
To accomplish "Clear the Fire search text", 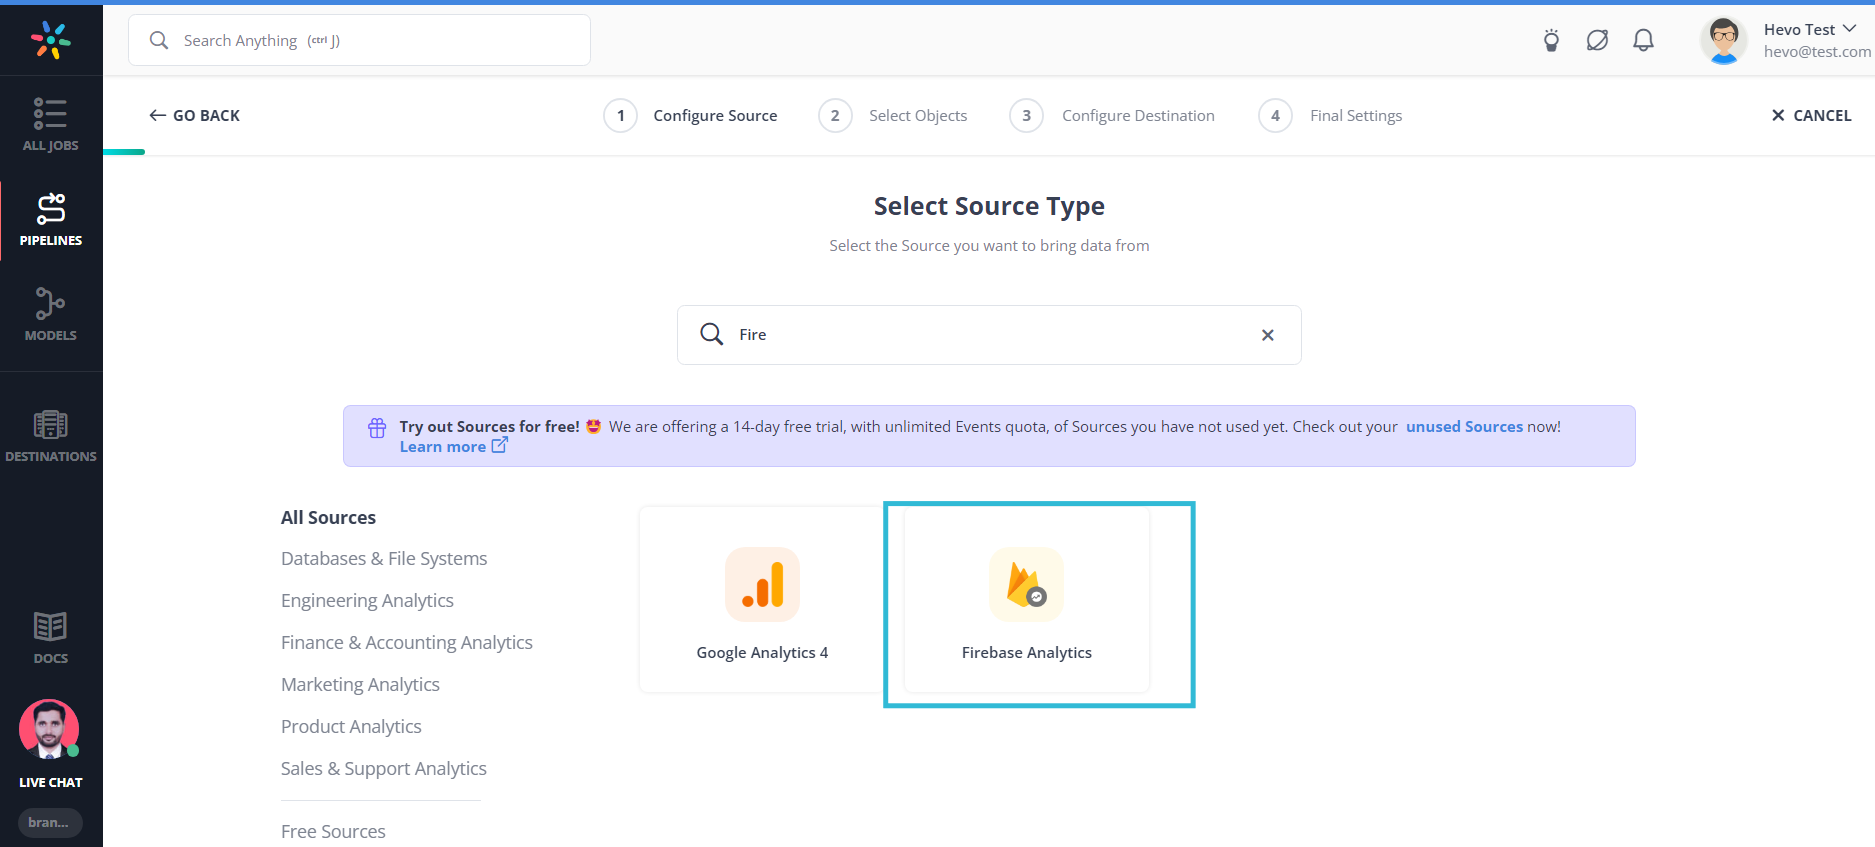I will [1268, 335].
